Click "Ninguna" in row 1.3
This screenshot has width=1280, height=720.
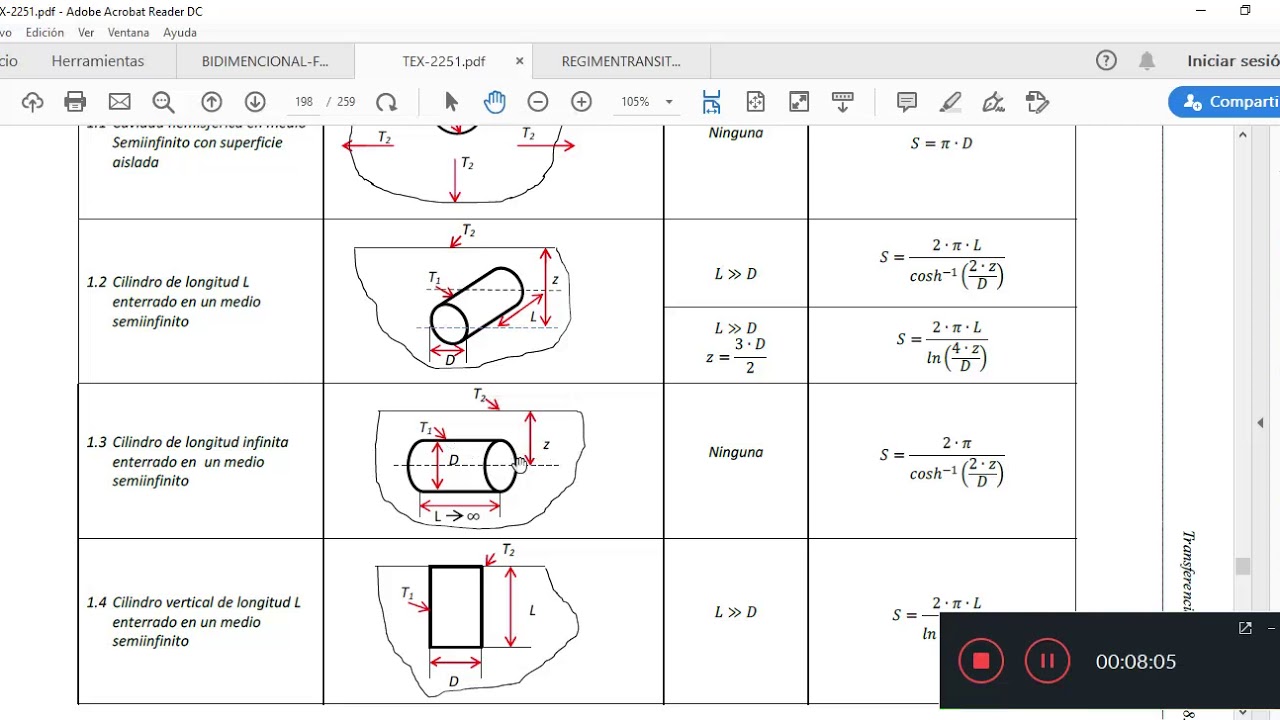click(x=736, y=452)
